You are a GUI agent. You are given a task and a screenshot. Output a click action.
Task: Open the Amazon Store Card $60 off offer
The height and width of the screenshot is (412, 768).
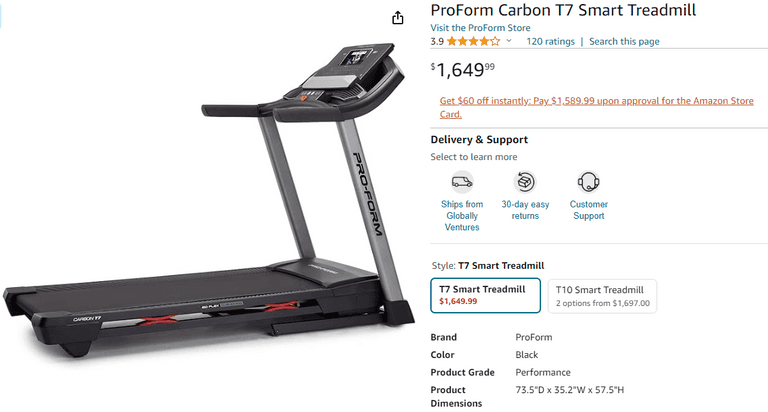pos(596,107)
